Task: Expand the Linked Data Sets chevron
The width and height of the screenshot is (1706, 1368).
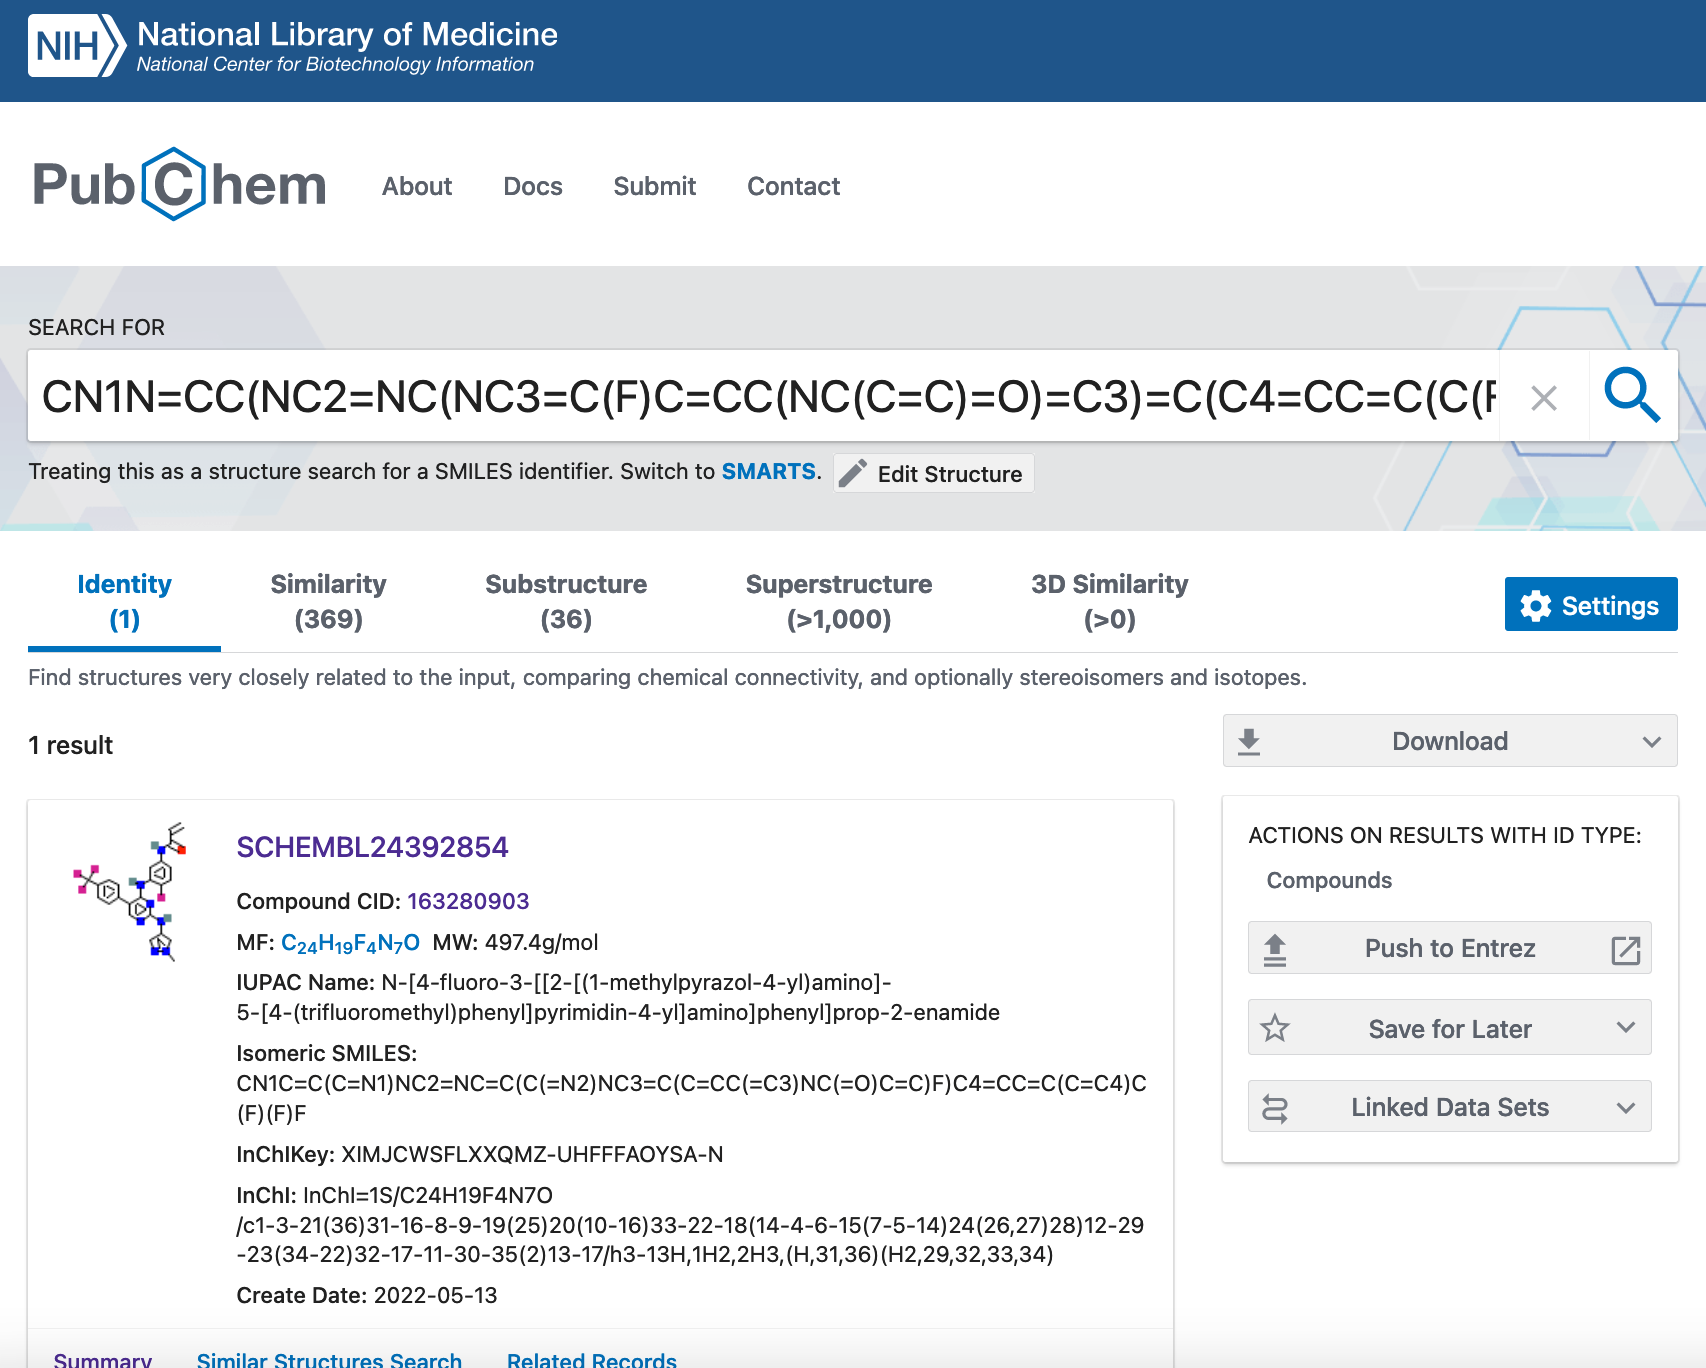Action: pyautogui.click(x=1626, y=1108)
